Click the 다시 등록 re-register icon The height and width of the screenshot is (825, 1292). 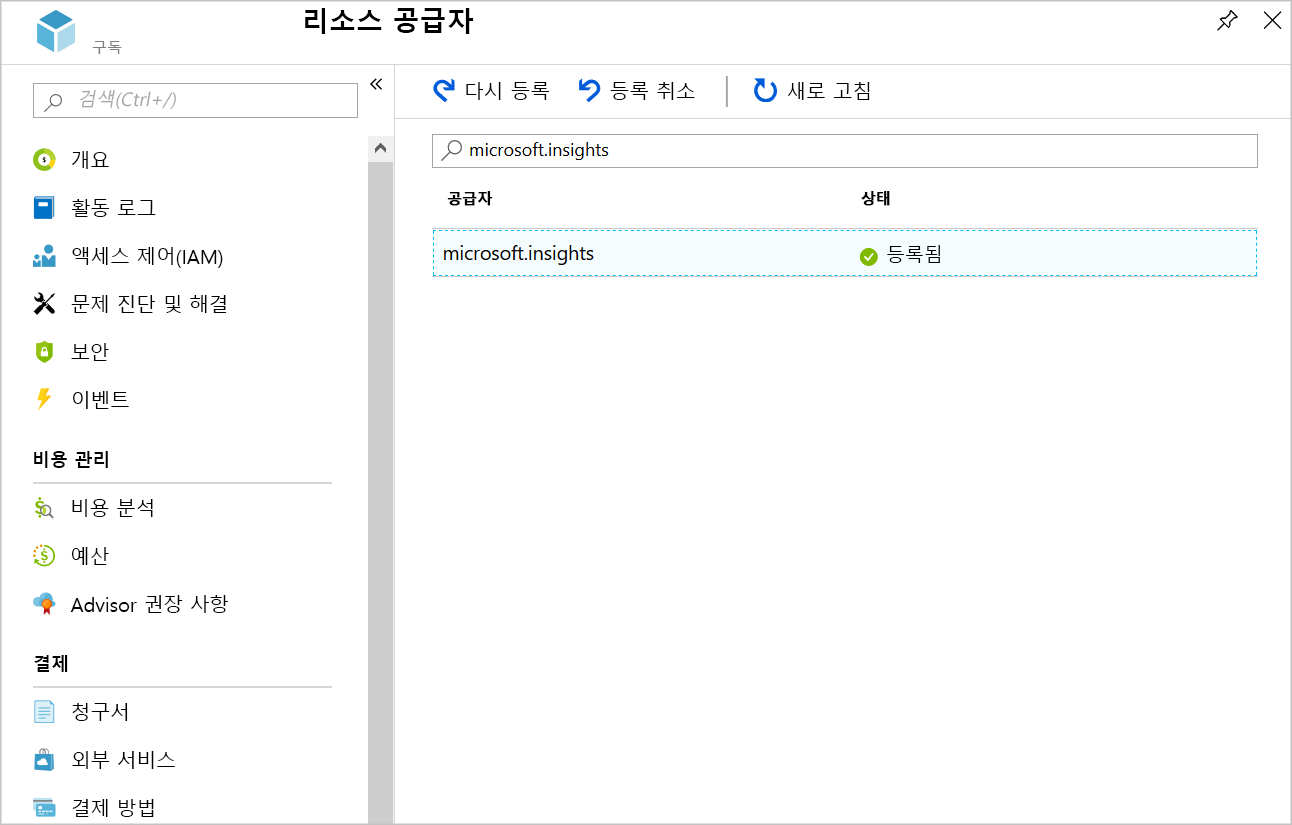tap(443, 91)
